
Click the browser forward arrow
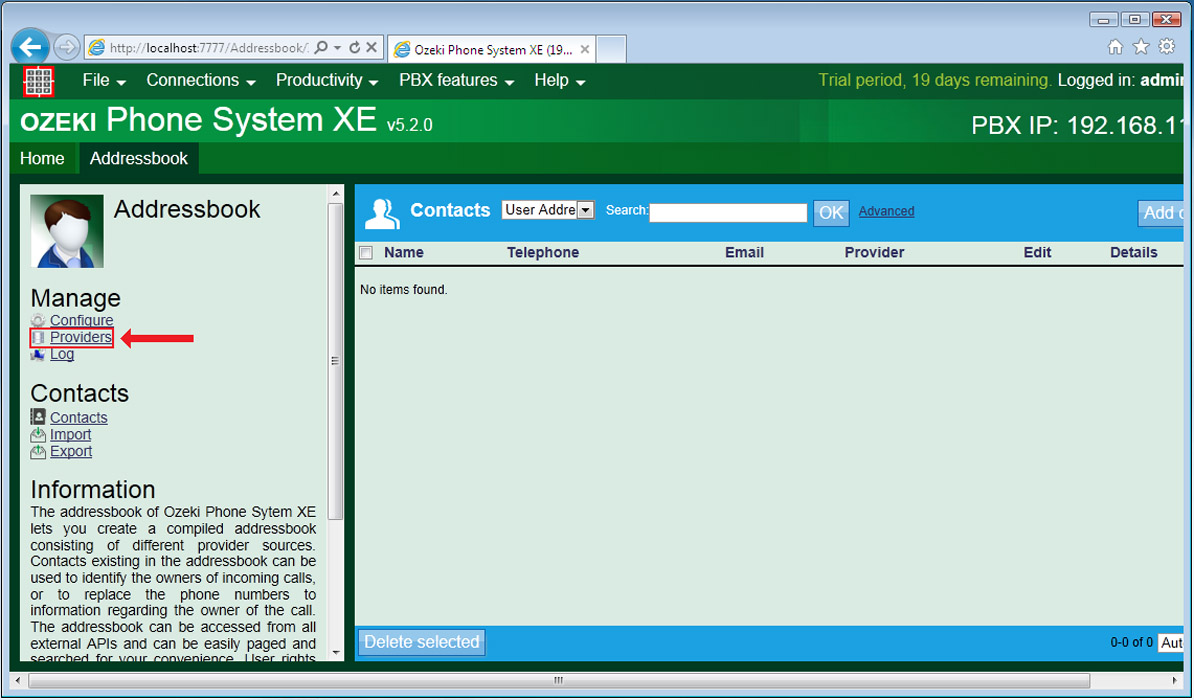[67, 48]
